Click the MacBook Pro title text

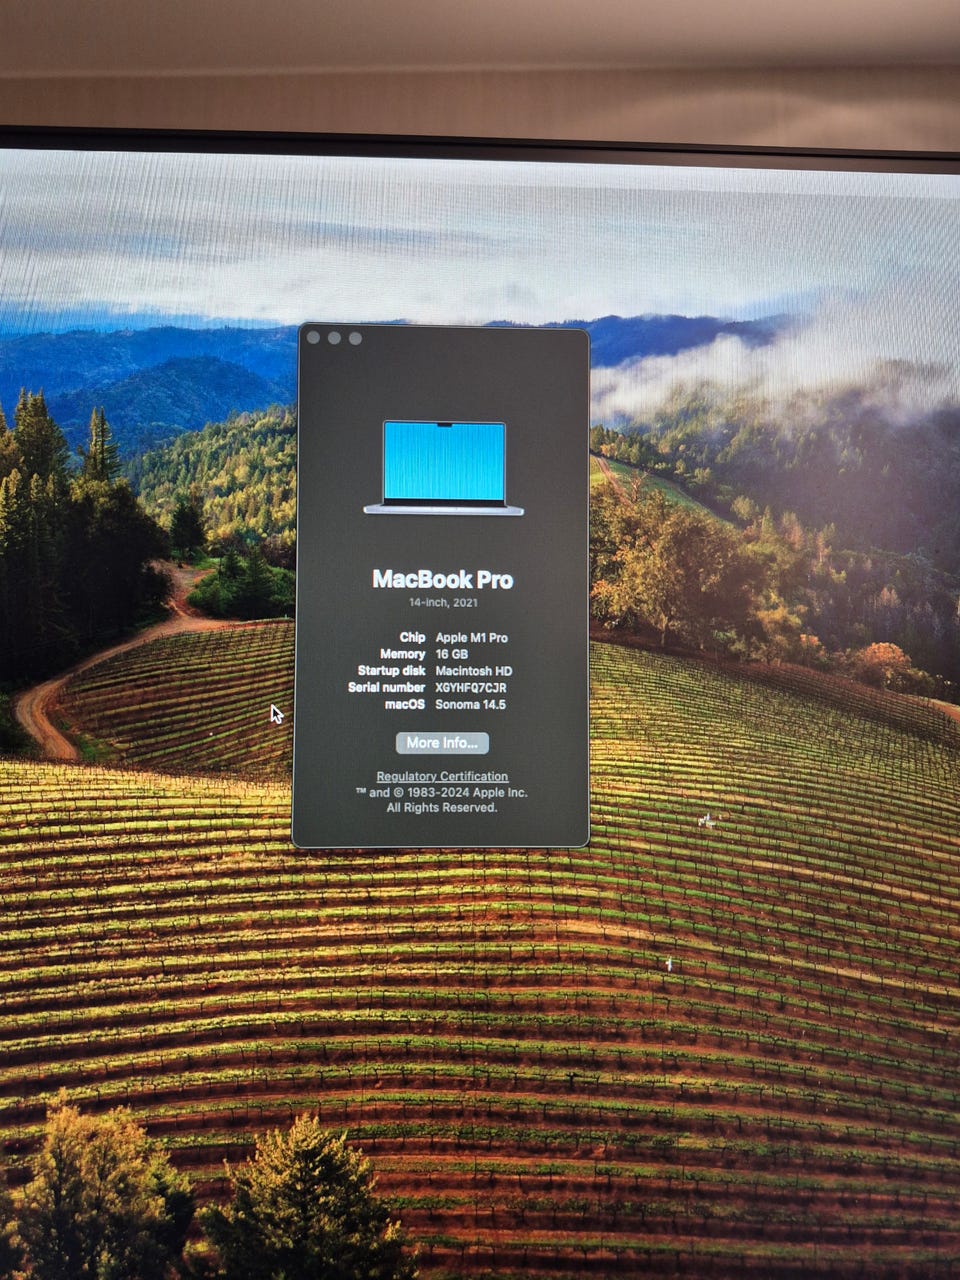tap(442, 579)
